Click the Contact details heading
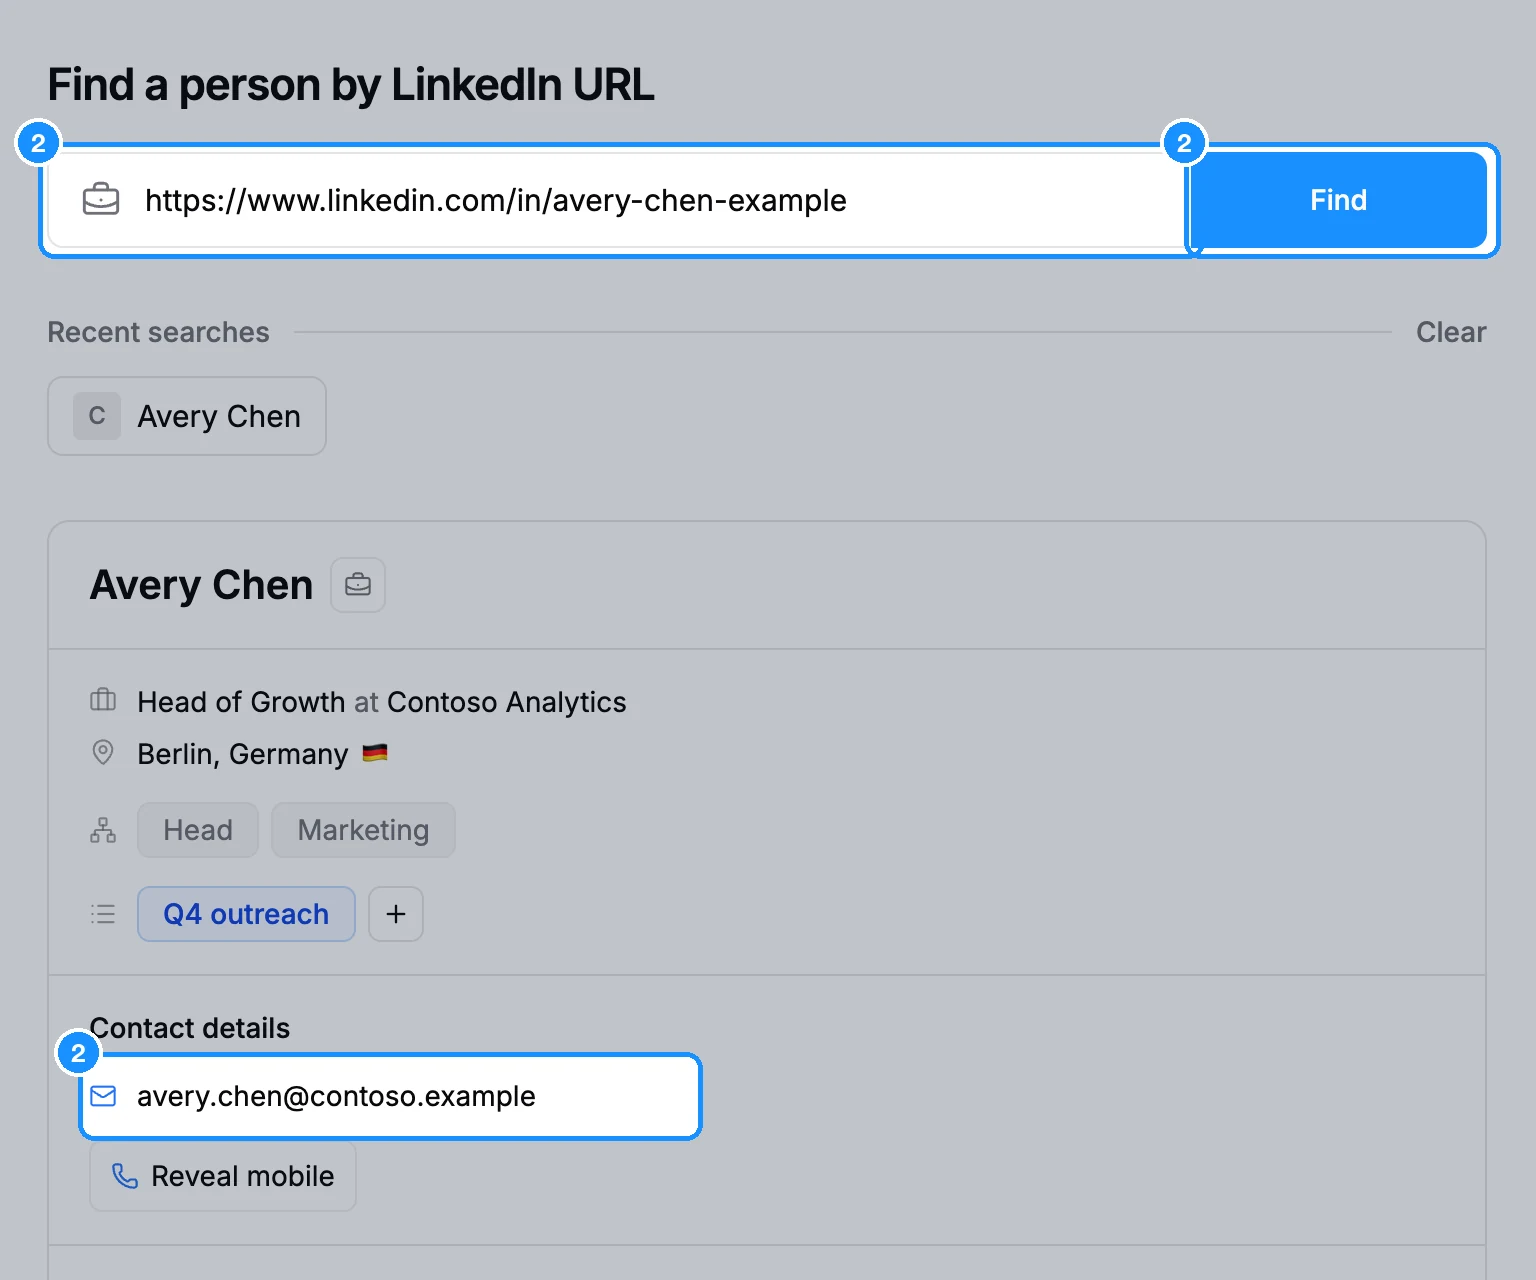Screen dimensions: 1536x1280 (190, 1028)
